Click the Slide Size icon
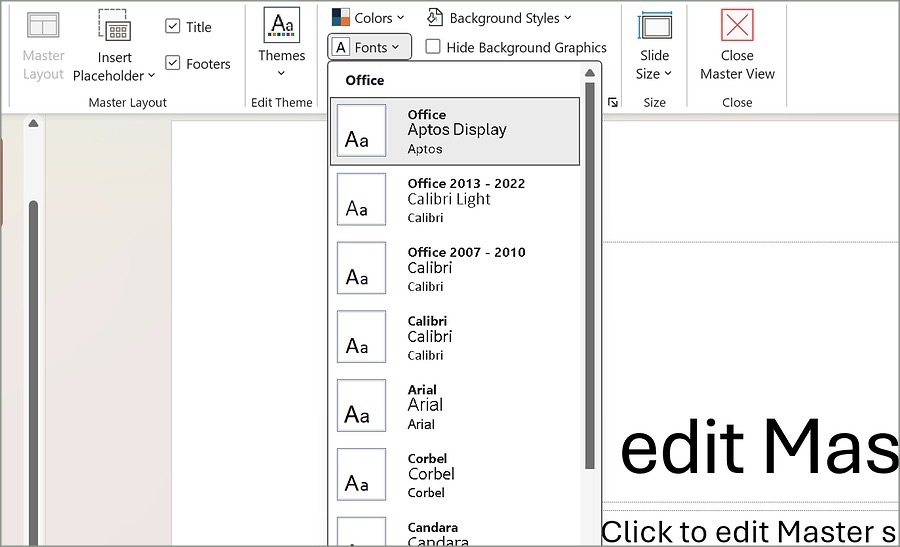Image resolution: width=900 pixels, height=547 pixels. (x=655, y=26)
